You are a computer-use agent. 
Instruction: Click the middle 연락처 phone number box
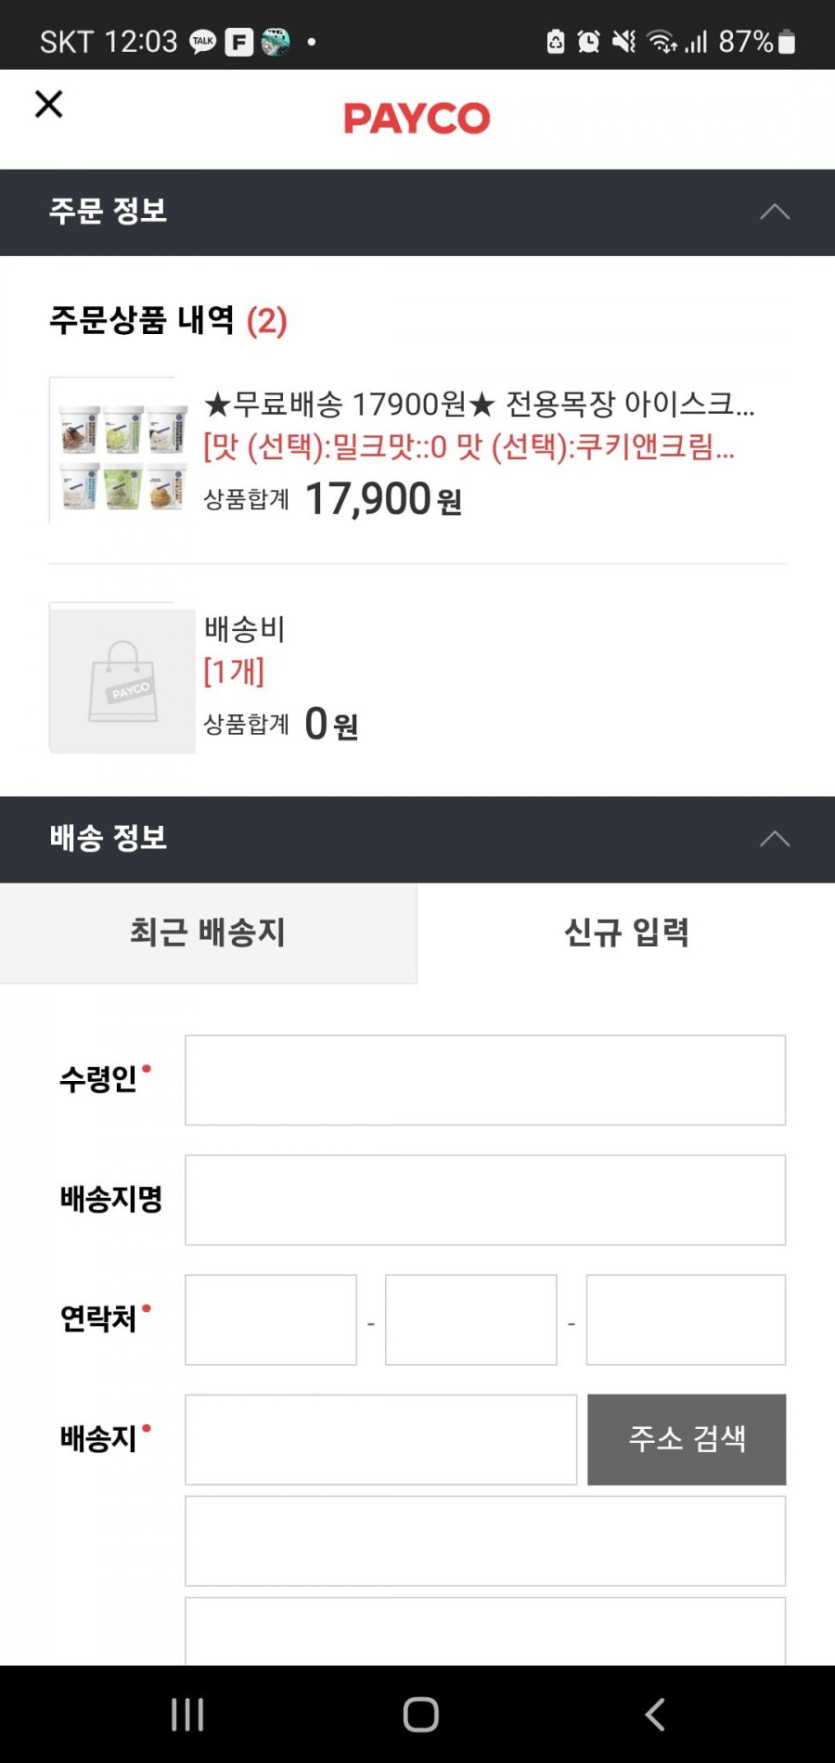(471, 1320)
